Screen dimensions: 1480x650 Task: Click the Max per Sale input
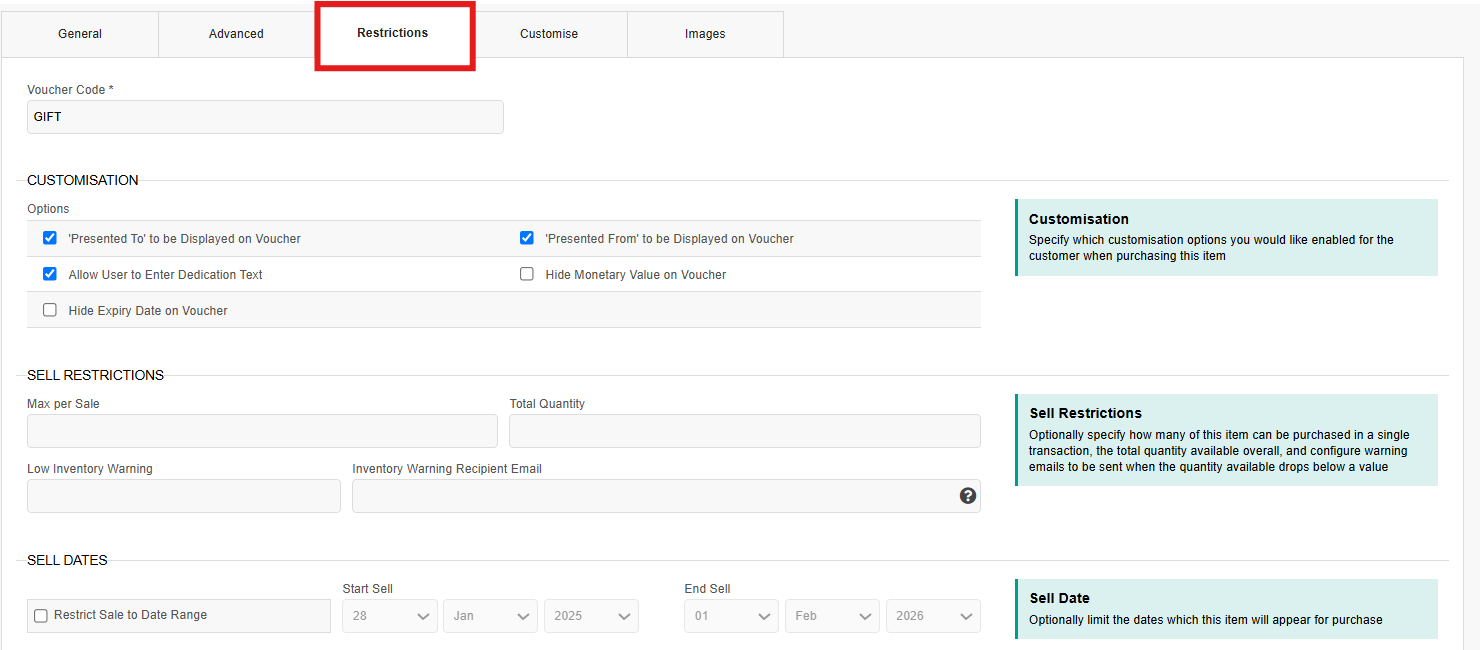pyautogui.click(x=262, y=431)
